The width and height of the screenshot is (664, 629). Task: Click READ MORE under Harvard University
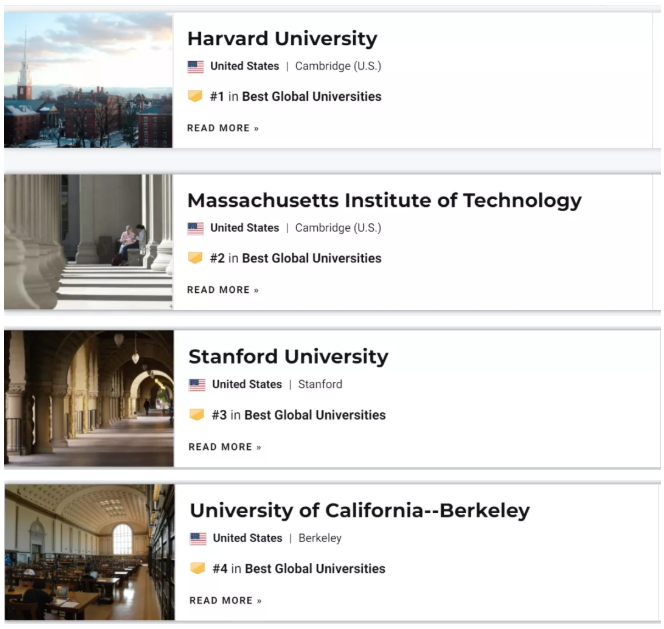tap(223, 128)
